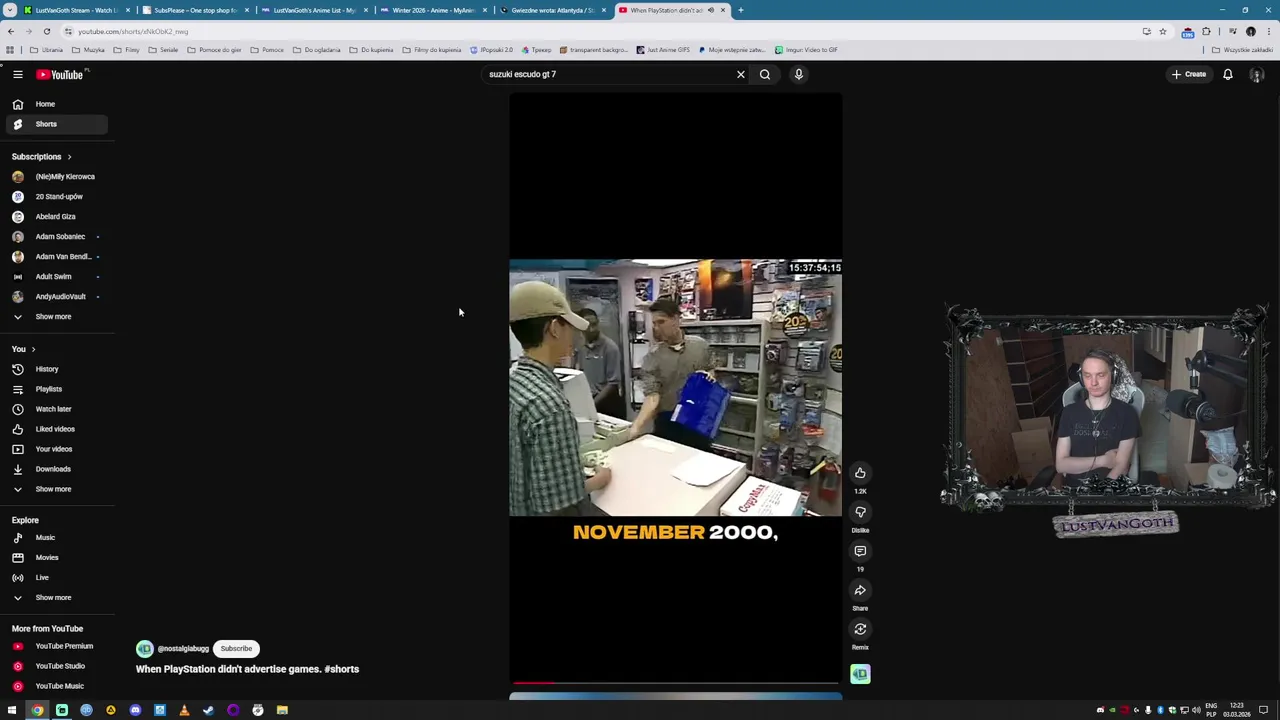Open YouTube Studio link
This screenshot has width=1280, height=720.
[x=56, y=666]
